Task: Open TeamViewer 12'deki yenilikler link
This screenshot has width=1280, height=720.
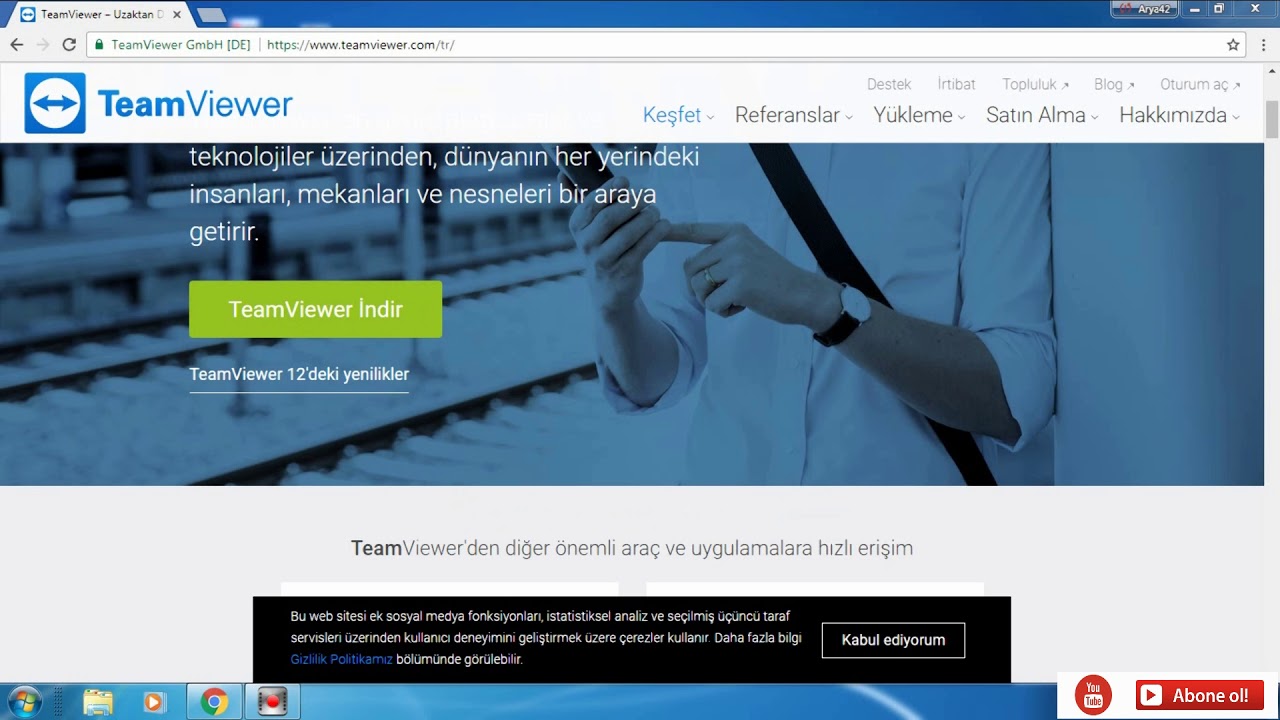Action: click(299, 374)
